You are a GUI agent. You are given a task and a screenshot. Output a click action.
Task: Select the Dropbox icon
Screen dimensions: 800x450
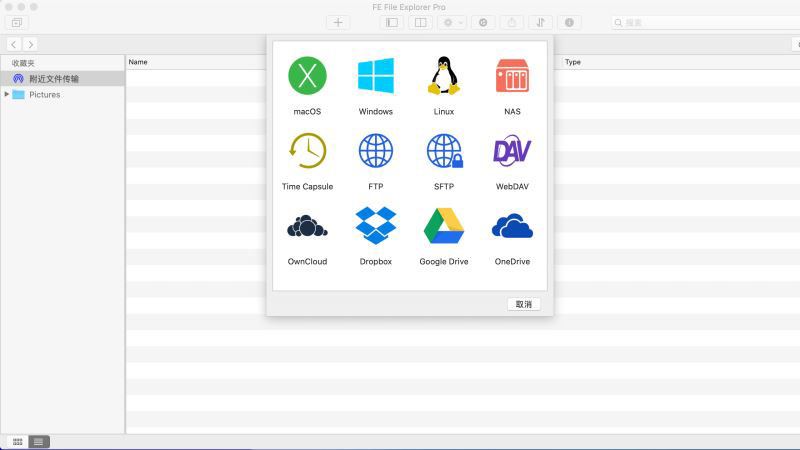[376, 226]
